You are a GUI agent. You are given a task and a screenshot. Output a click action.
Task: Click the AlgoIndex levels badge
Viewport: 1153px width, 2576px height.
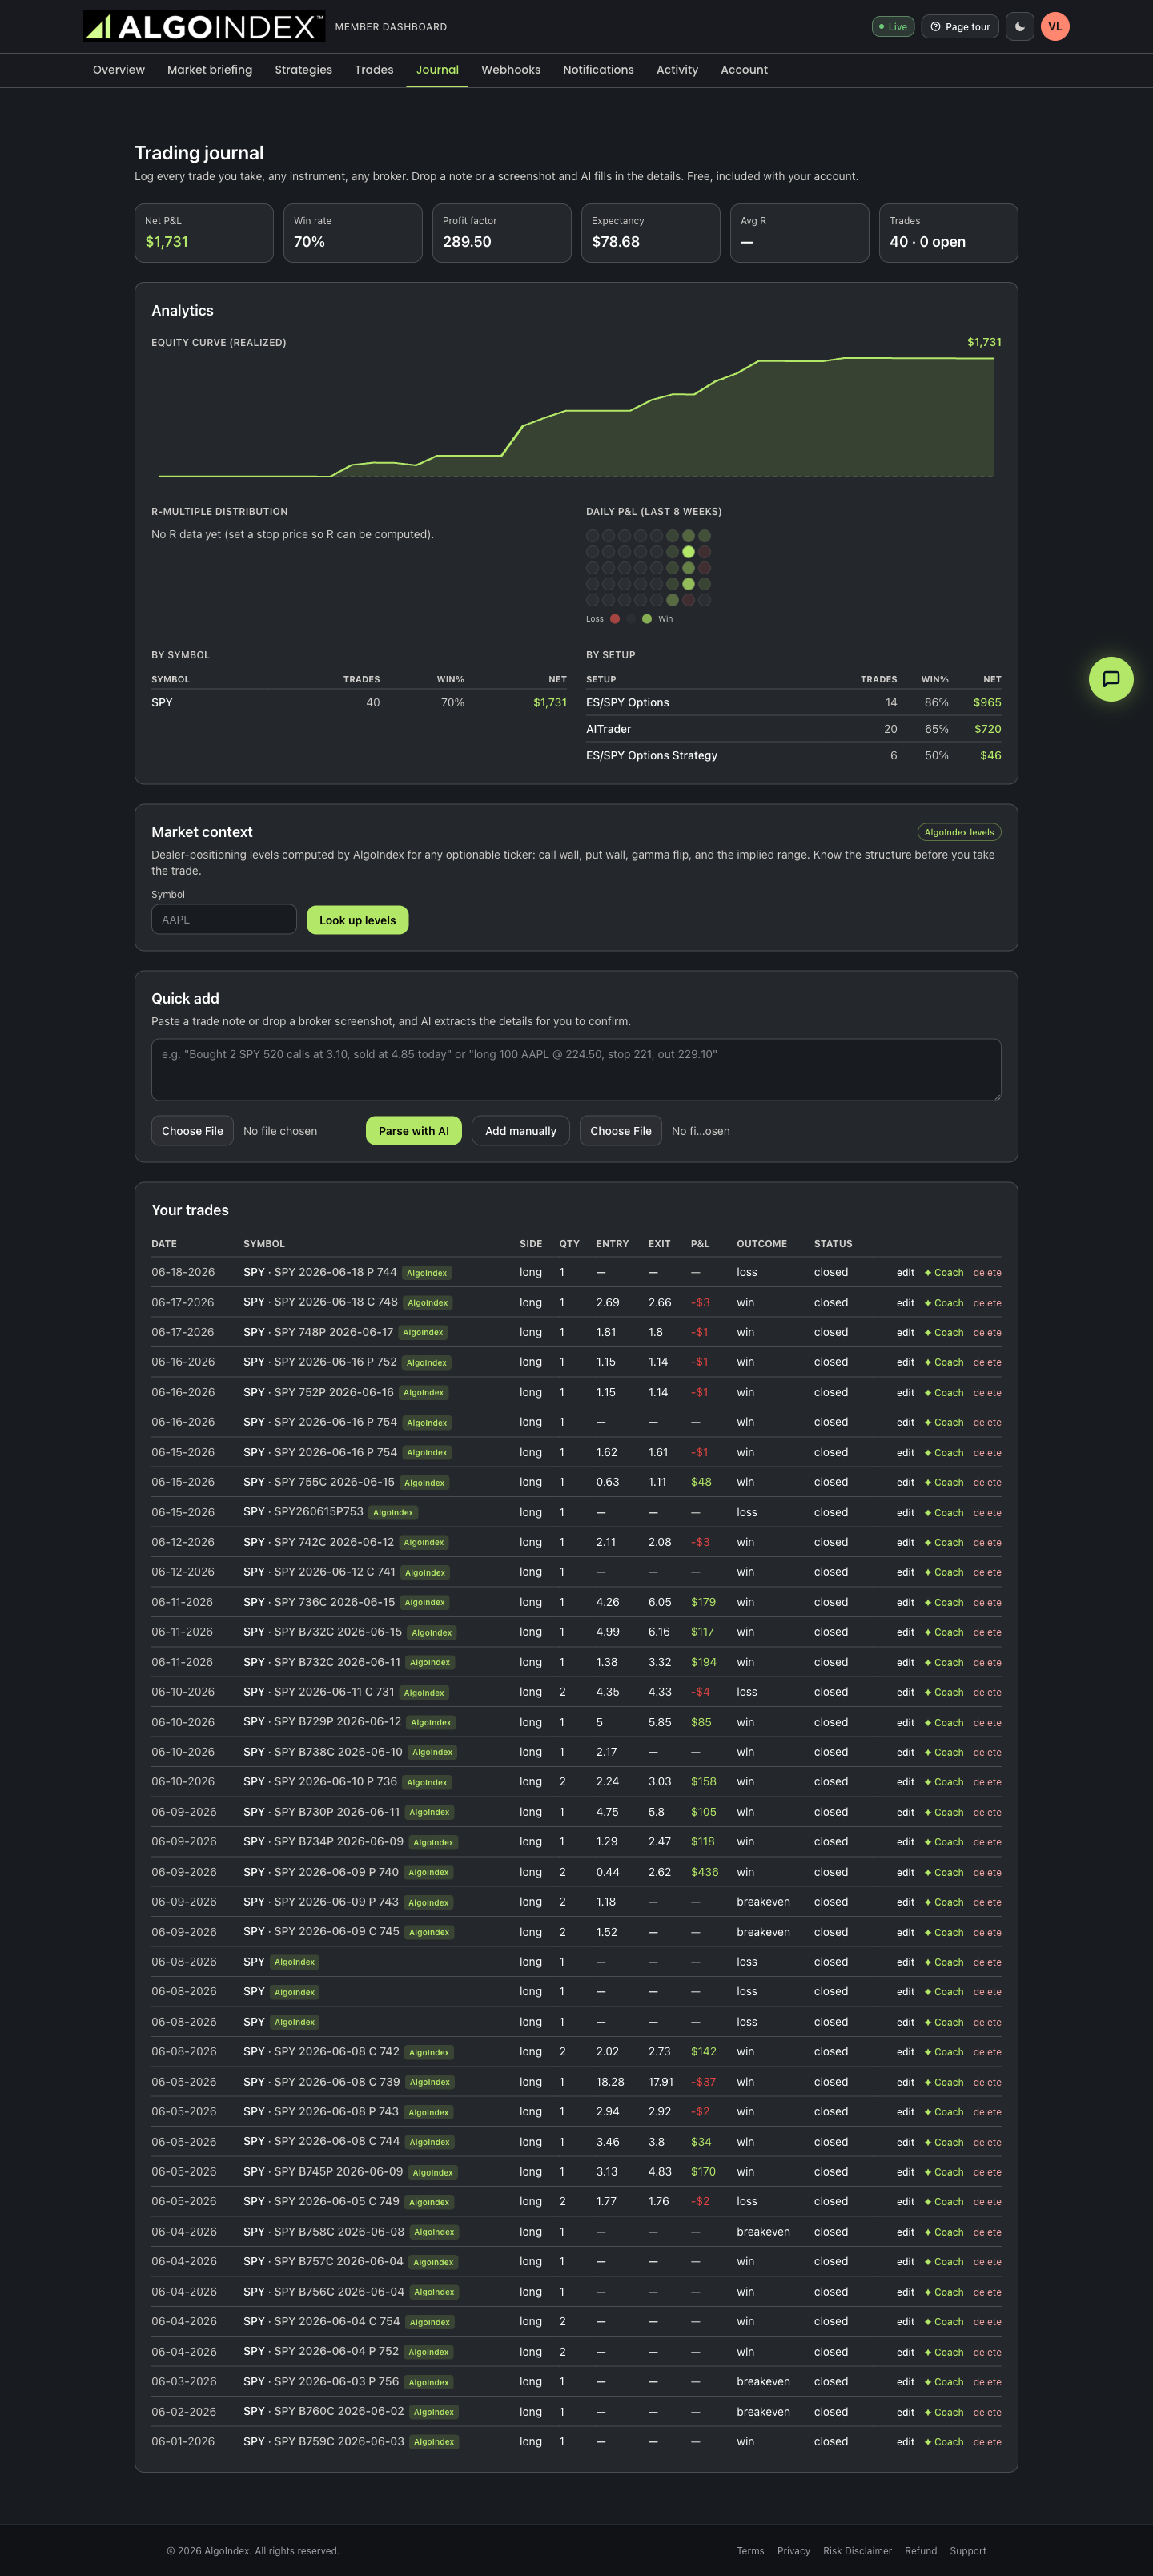[x=959, y=832]
